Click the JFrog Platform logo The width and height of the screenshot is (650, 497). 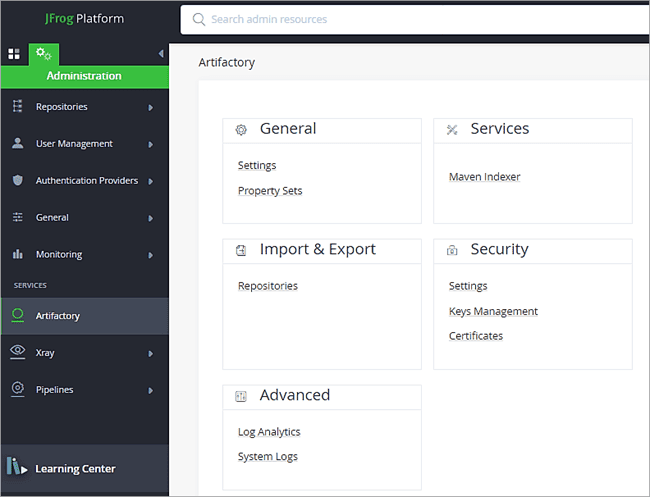coord(84,19)
